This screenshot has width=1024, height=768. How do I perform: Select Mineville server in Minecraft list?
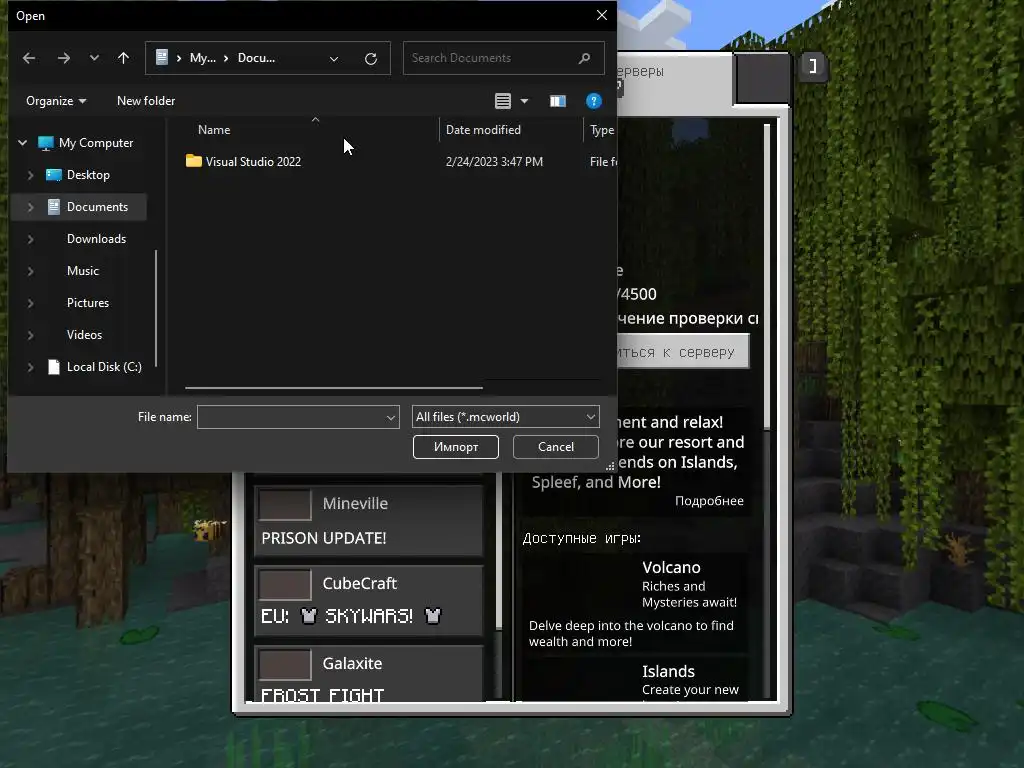click(x=368, y=520)
